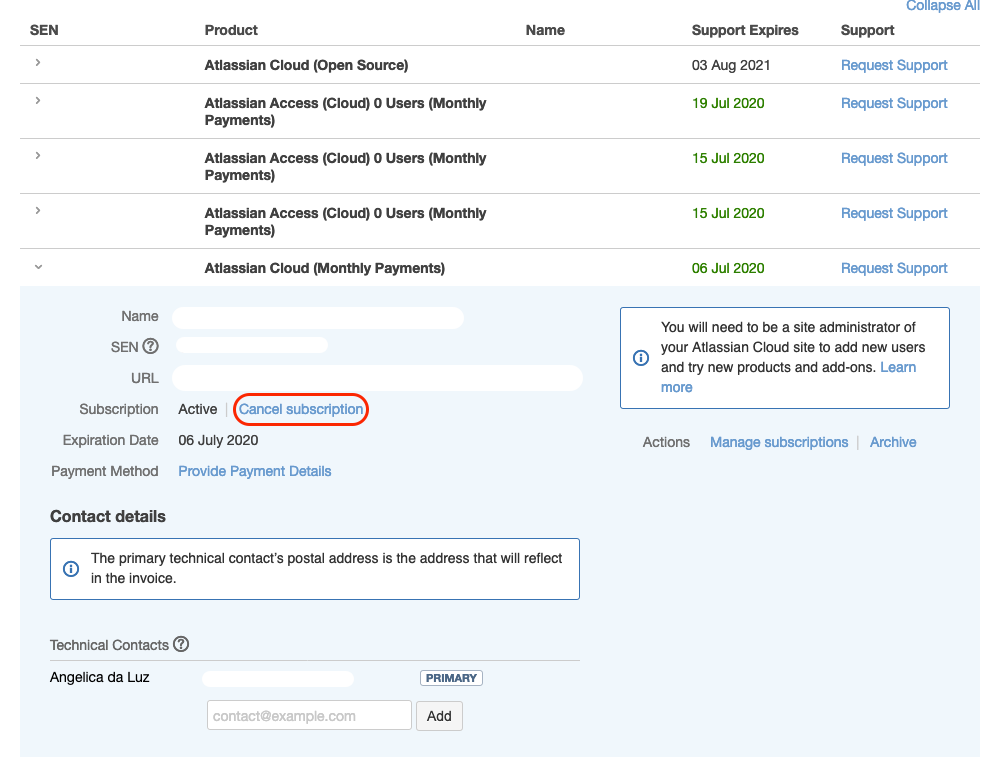
Task: Click the Name column header
Action: coord(545,31)
